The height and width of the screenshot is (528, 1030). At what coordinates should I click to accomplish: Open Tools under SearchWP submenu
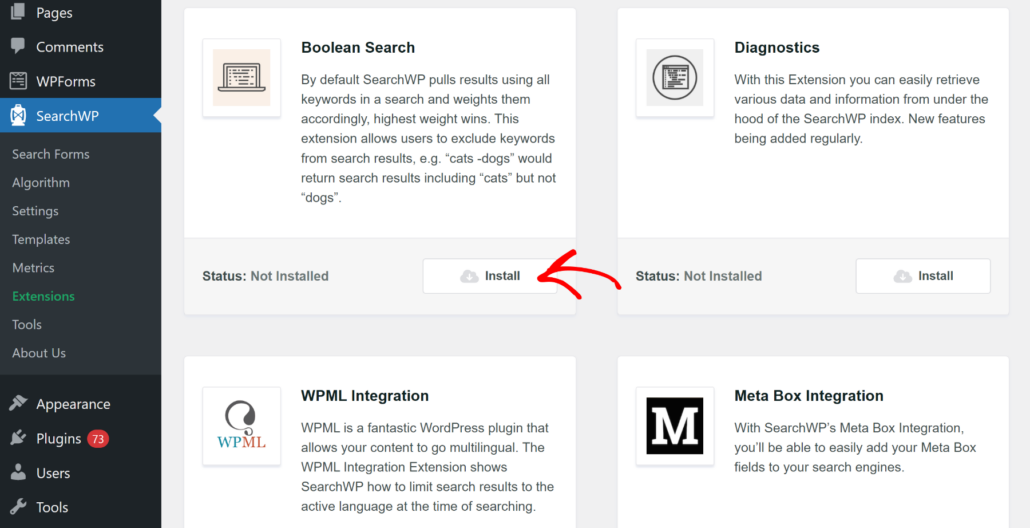27,324
